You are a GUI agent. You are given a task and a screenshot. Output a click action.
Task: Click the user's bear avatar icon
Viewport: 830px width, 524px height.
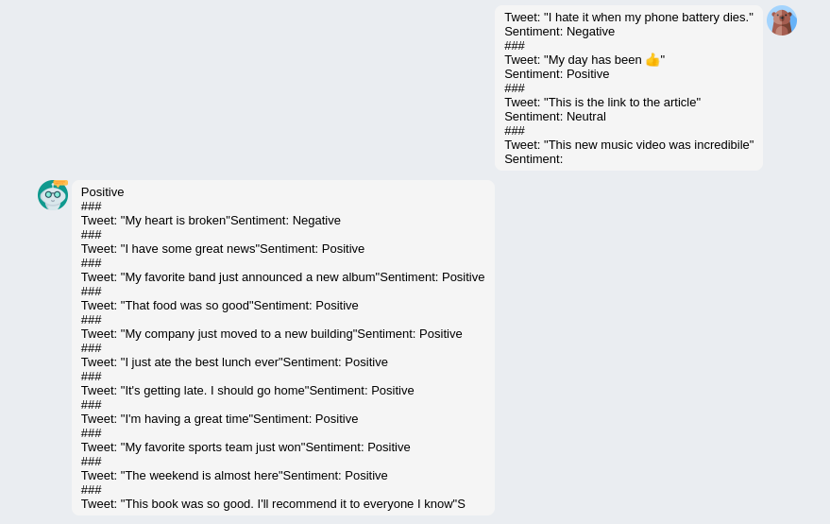[x=781, y=21]
